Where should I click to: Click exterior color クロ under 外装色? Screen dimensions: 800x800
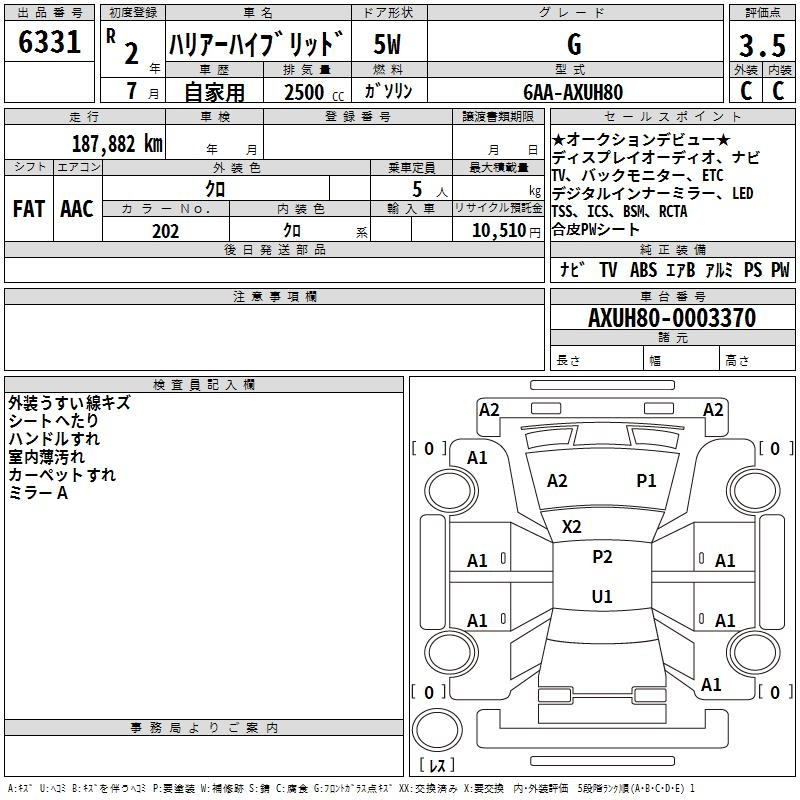pyautogui.click(x=215, y=189)
